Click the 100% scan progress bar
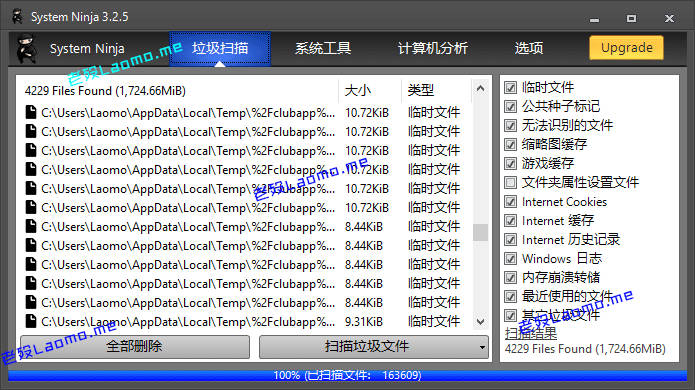Viewport: 695px width, 390px height. click(x=348, y=375)
